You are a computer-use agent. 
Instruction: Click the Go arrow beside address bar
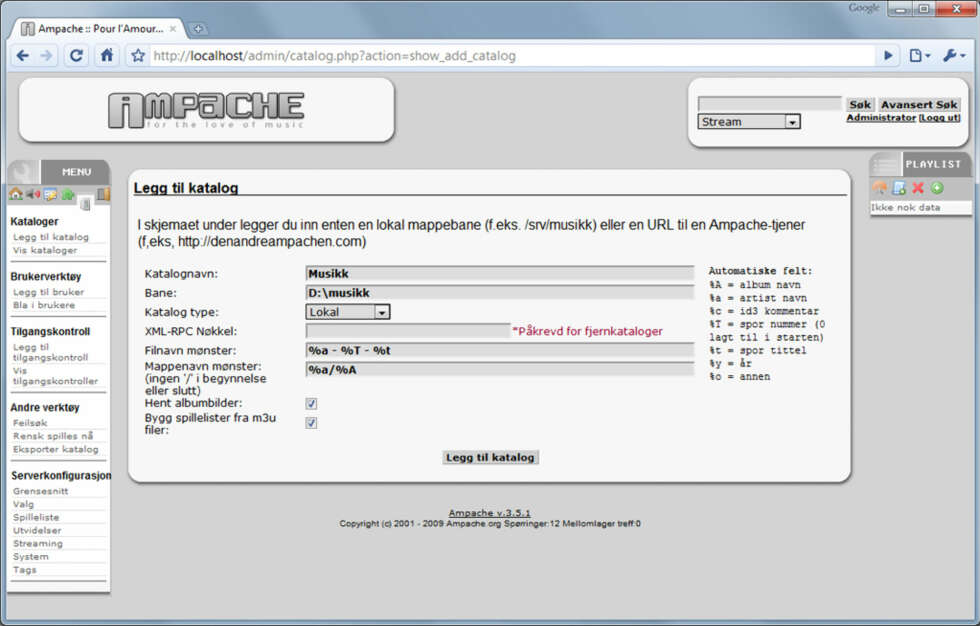[888, 56]
